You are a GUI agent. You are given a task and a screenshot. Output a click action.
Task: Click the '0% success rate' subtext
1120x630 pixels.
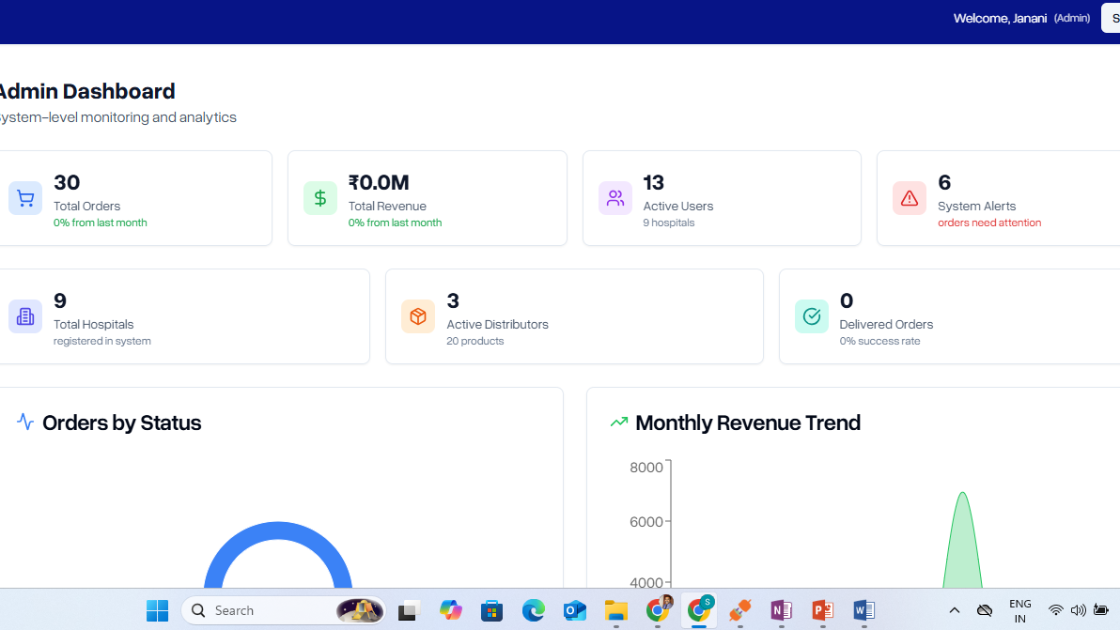(880, 341)
